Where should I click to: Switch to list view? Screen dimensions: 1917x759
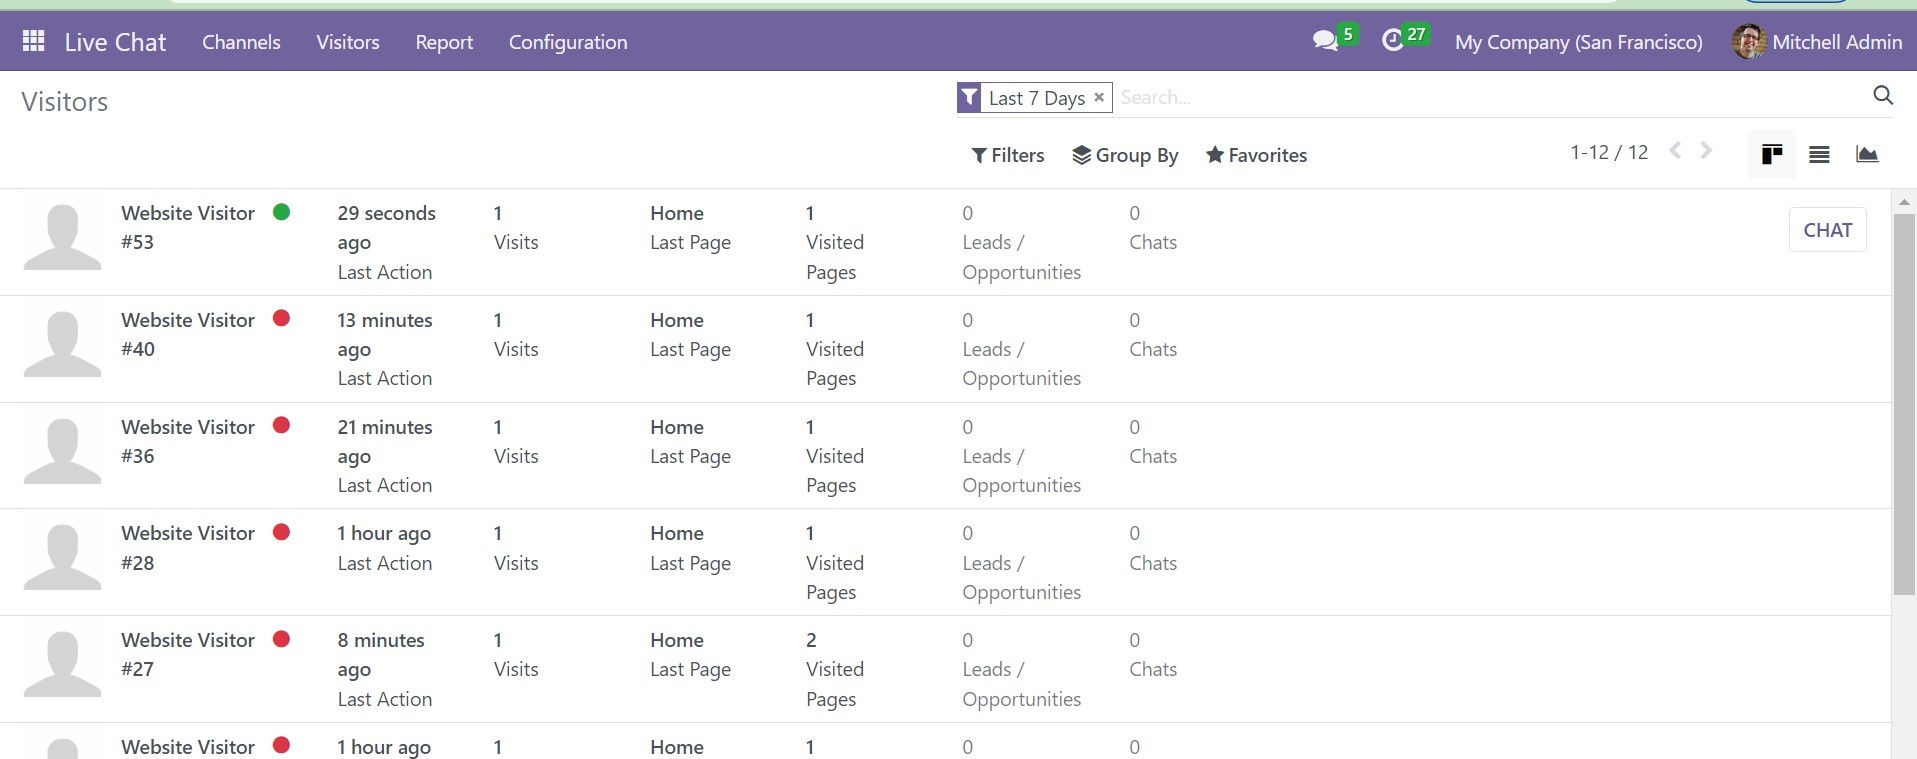tap(1819, 154)
